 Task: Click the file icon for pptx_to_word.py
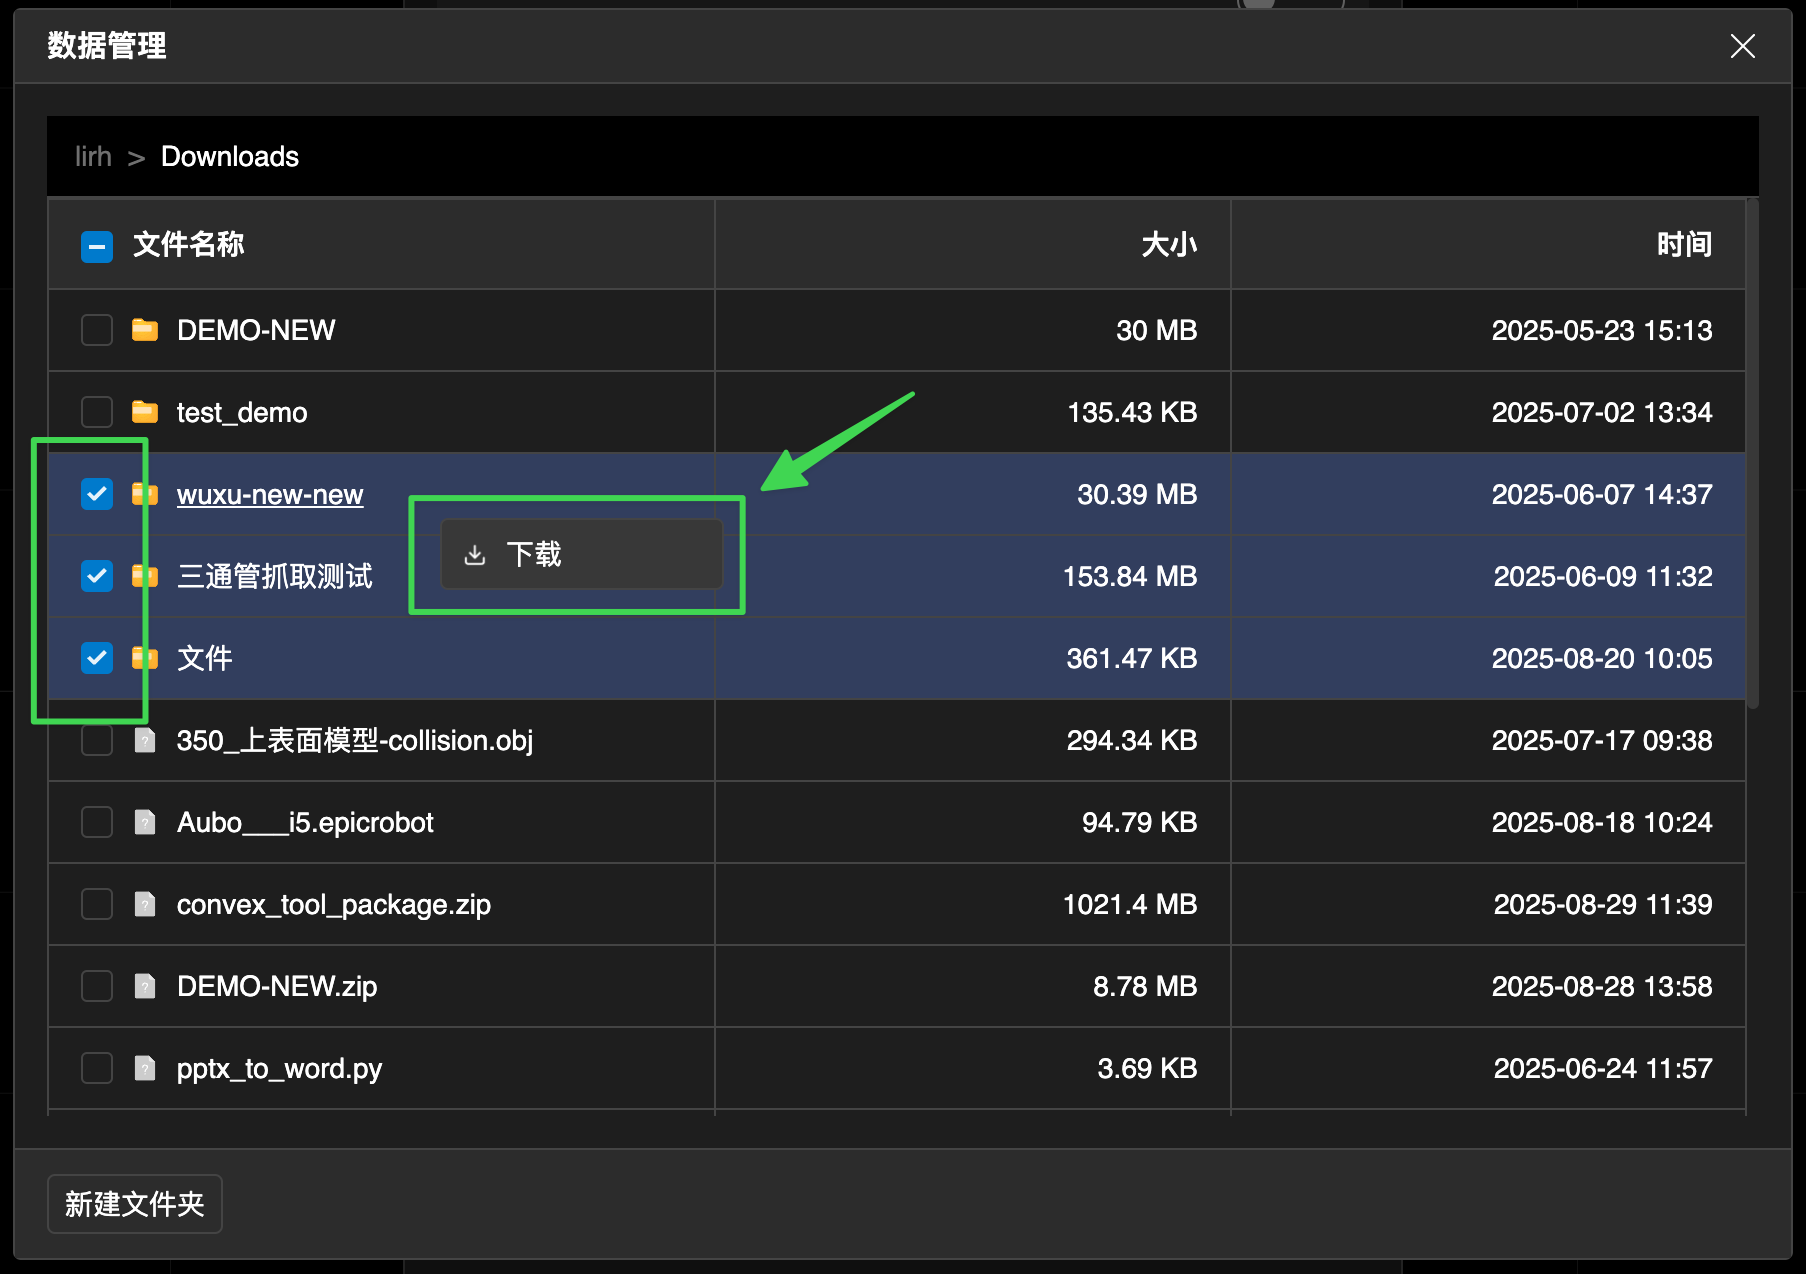[x=145, y=1068]
